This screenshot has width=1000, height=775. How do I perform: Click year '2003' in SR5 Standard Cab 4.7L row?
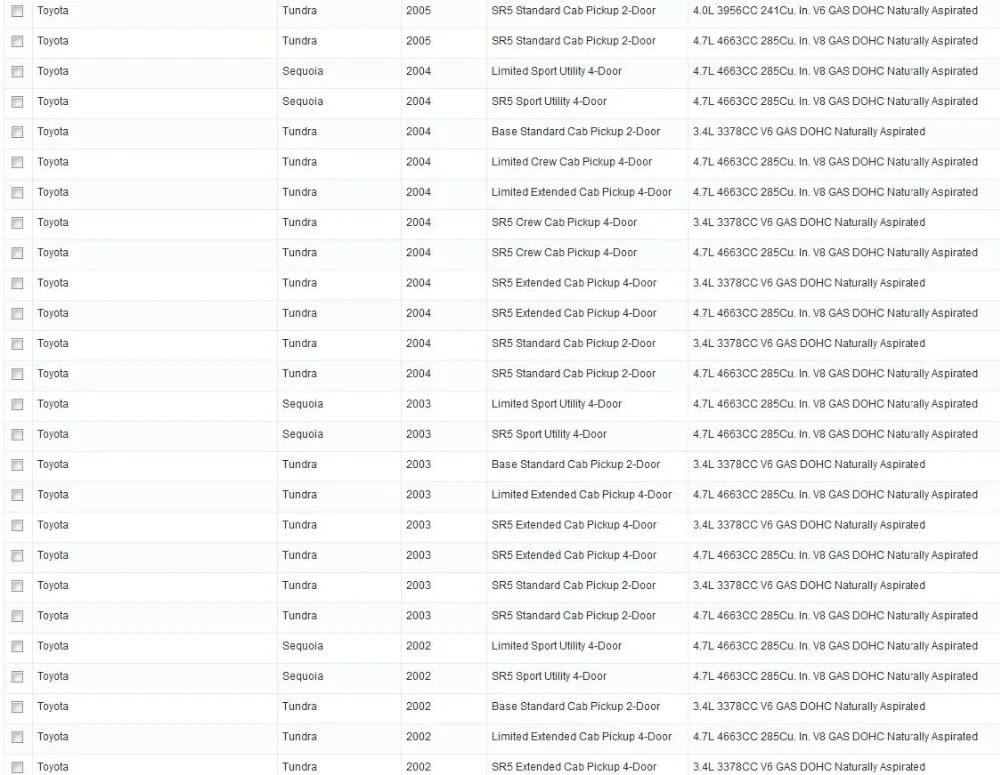point(418,616)
